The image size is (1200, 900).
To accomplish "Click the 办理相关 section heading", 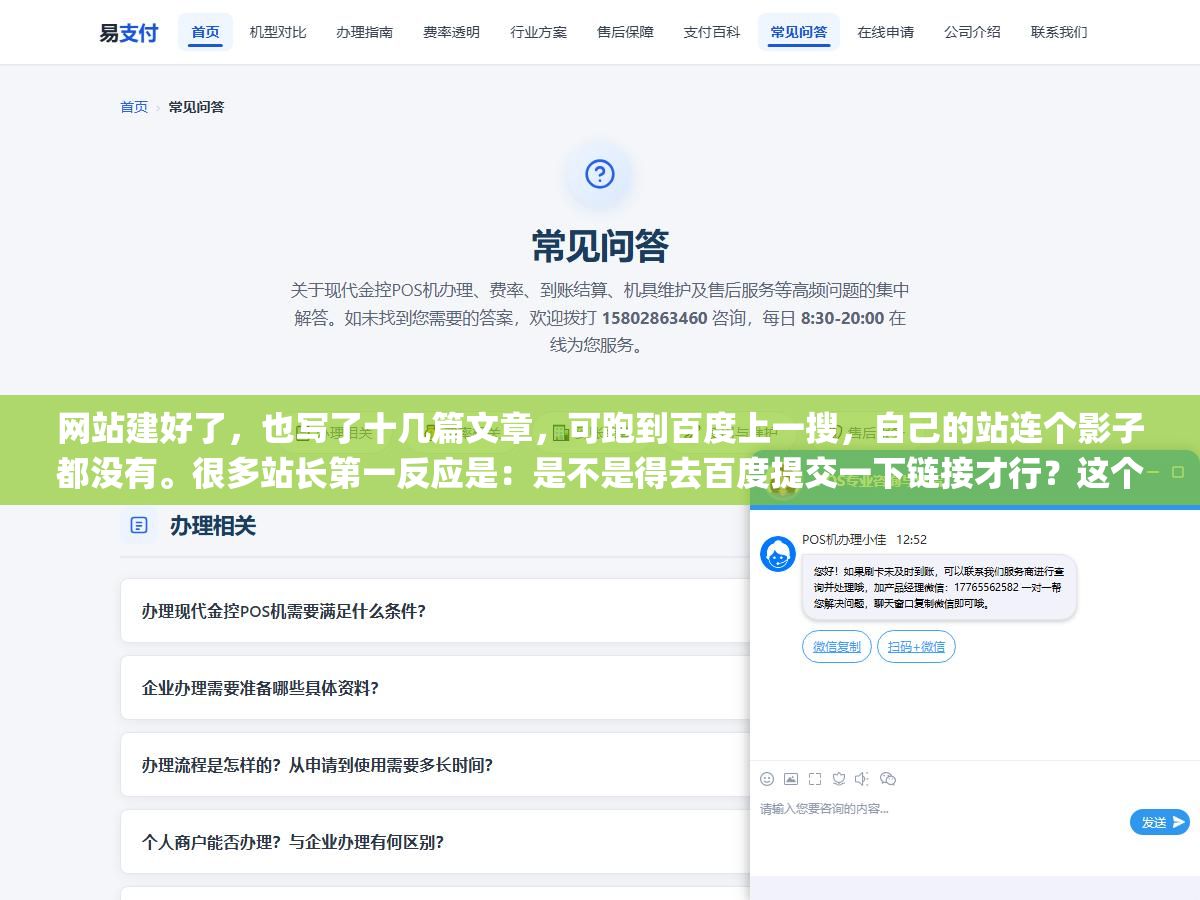I will 213,525.
